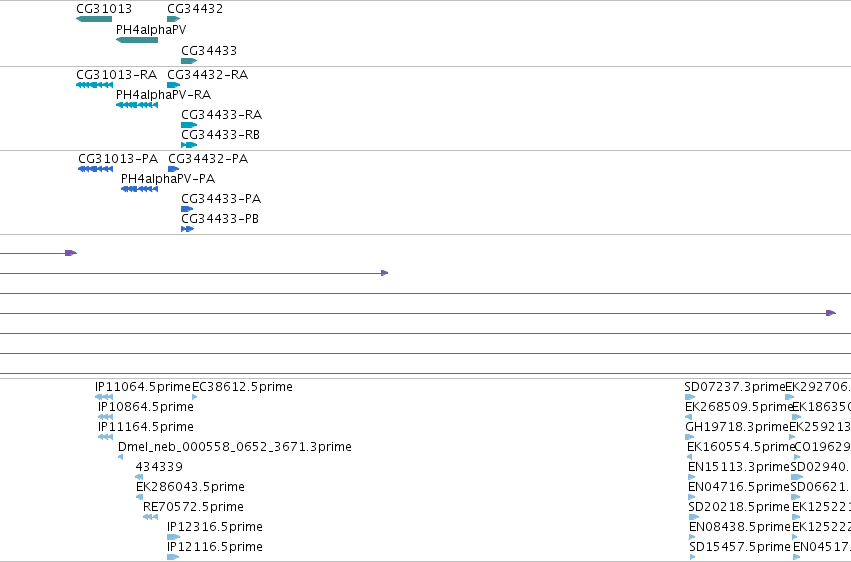851x562 pixels.
Task: Click the longest purple arrowhead near right edge
Action: [830, 313]
